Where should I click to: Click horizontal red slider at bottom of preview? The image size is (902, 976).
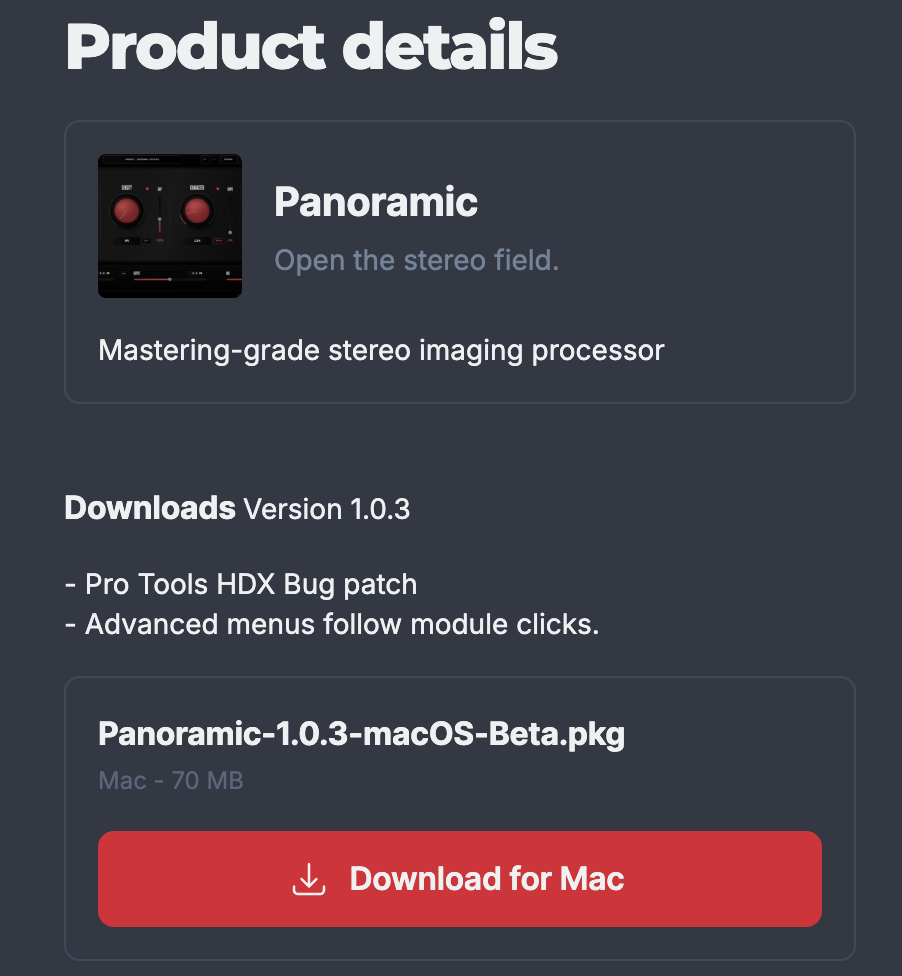(169, 279)
